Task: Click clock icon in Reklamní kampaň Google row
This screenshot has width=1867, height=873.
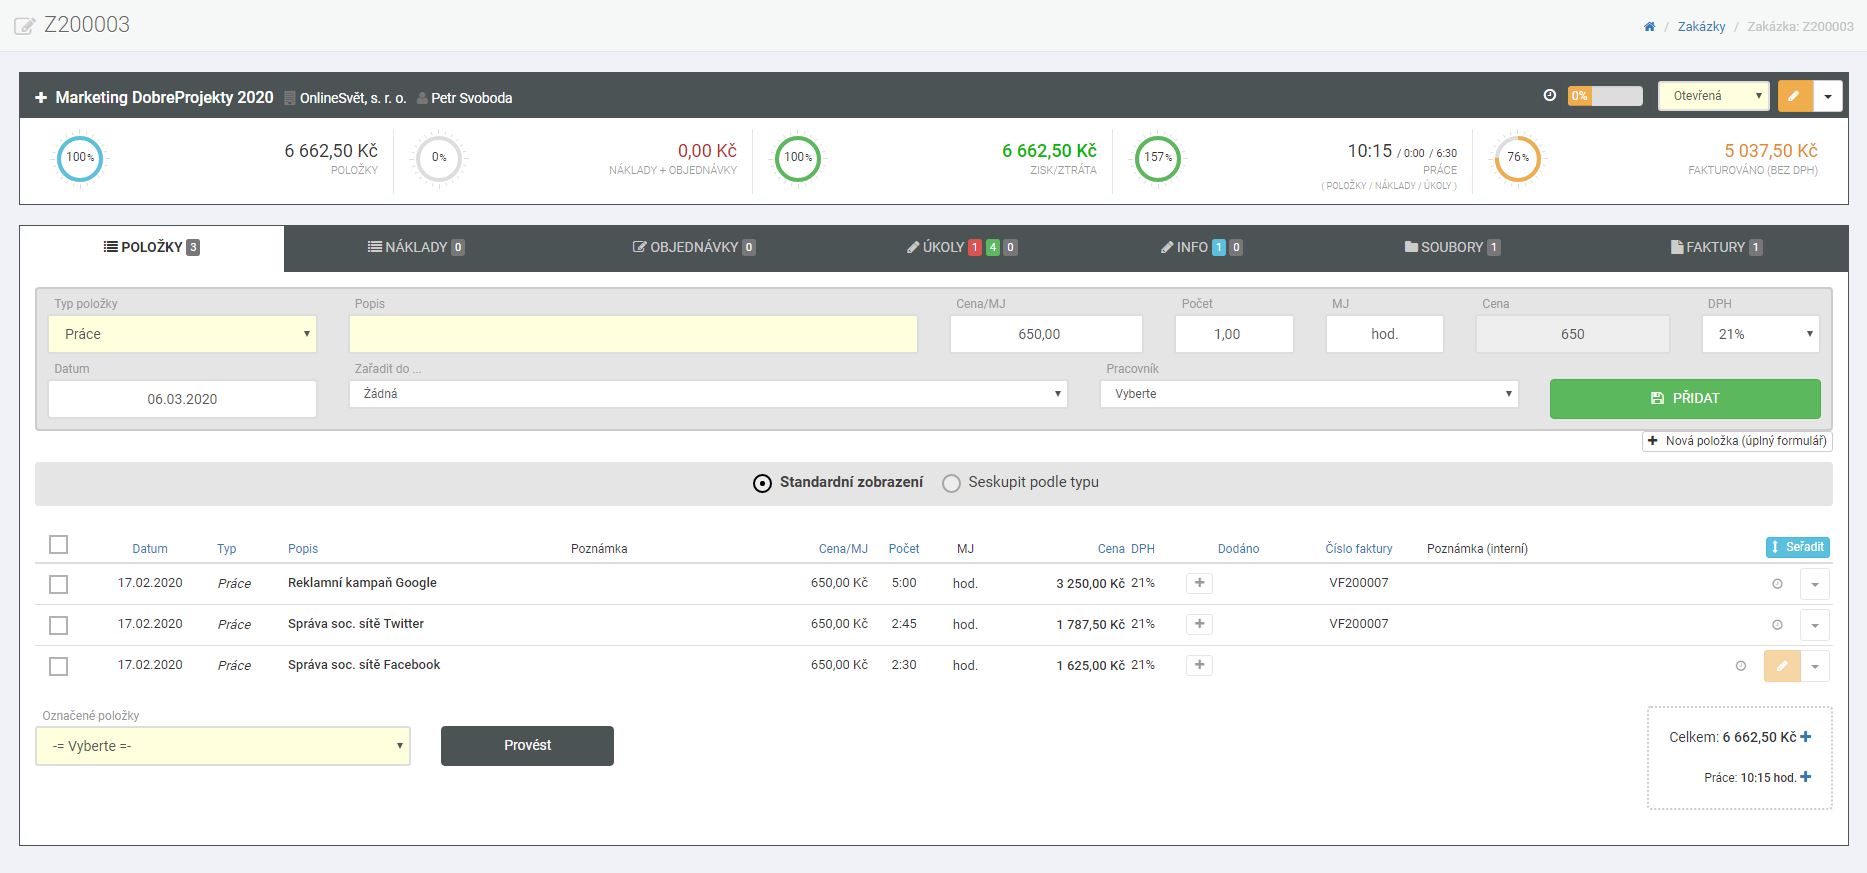Action: tap(1777, 584)
